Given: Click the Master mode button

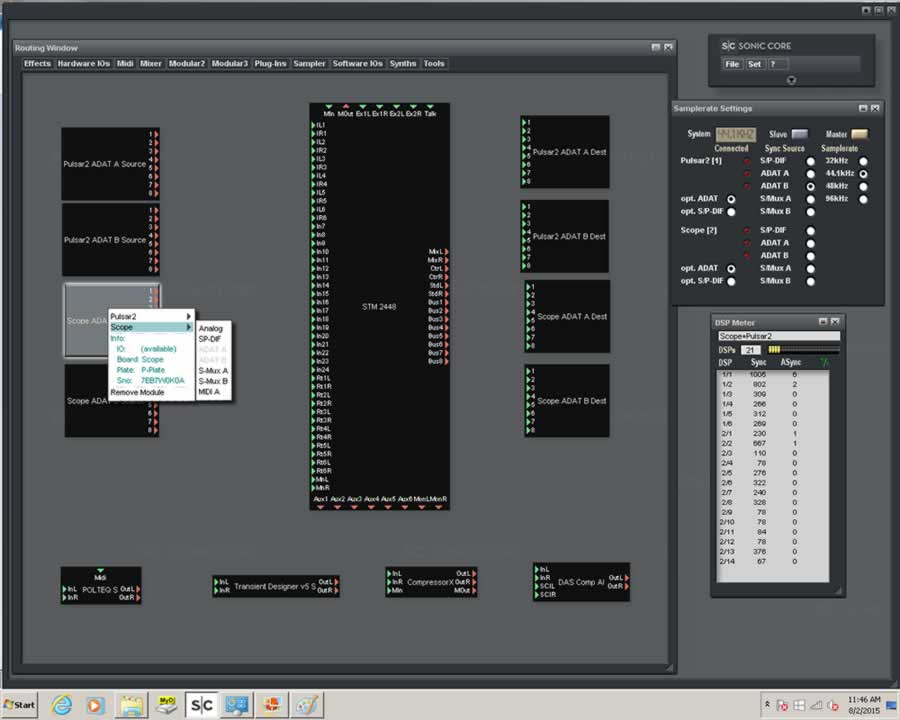Looking at the screenshot, I should coord(860,134).
